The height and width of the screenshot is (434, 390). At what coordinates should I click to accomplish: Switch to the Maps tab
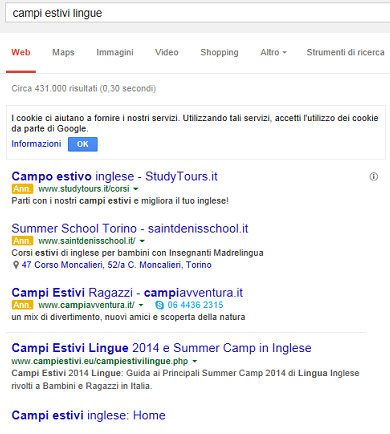(63, 52)
